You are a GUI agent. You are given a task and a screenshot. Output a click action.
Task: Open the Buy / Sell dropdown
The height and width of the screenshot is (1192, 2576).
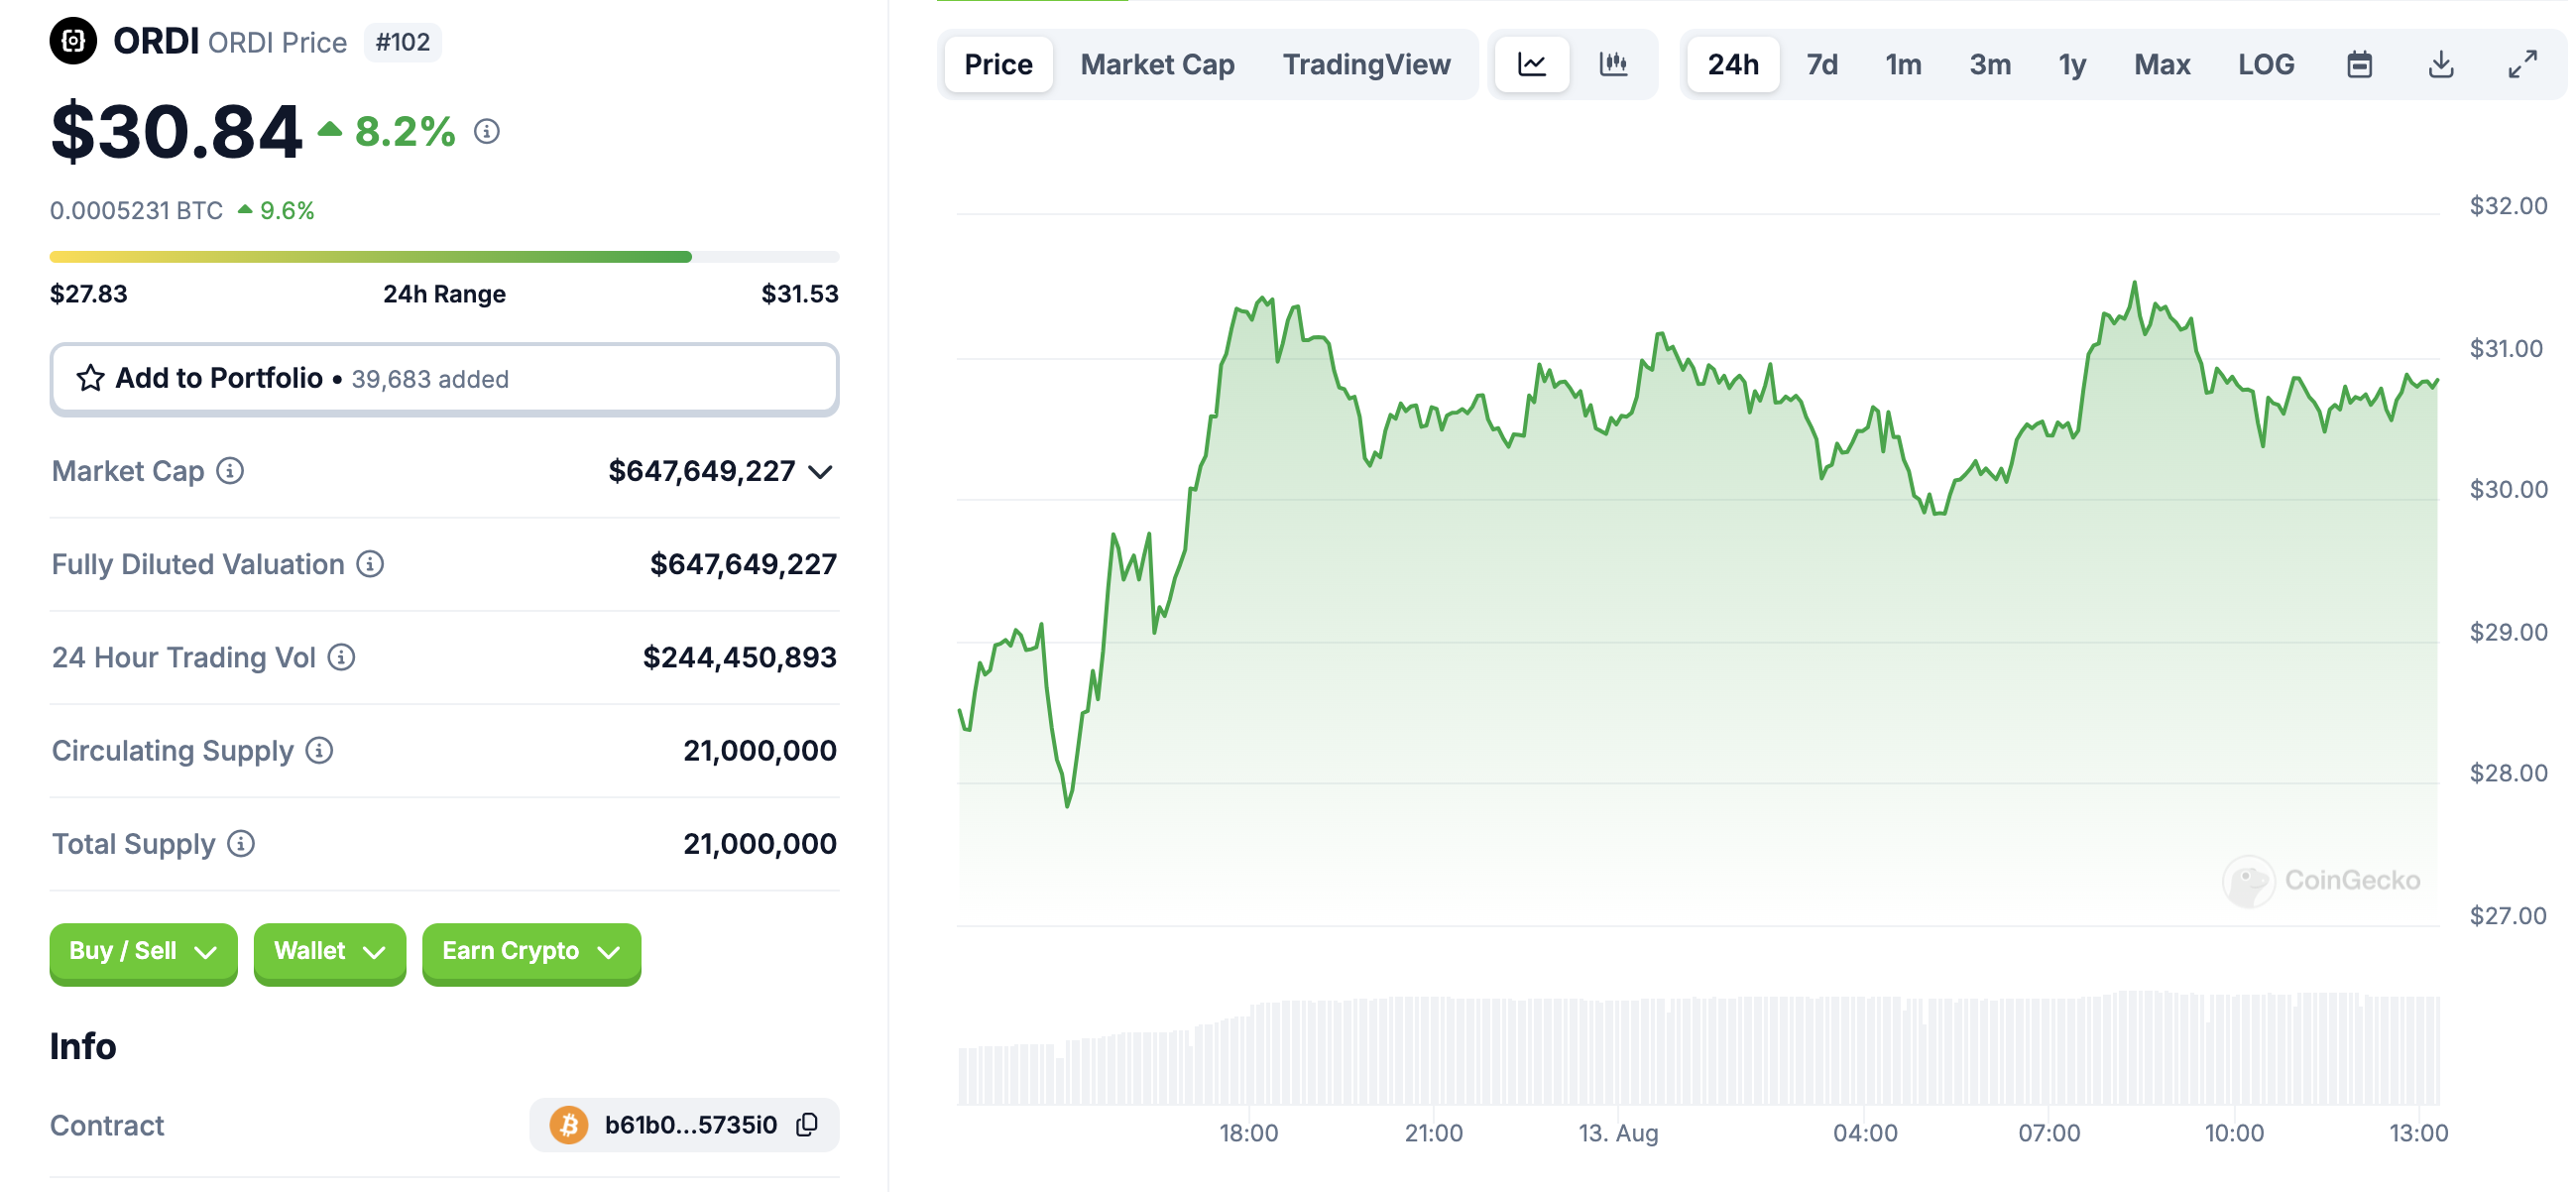(143, 951)
